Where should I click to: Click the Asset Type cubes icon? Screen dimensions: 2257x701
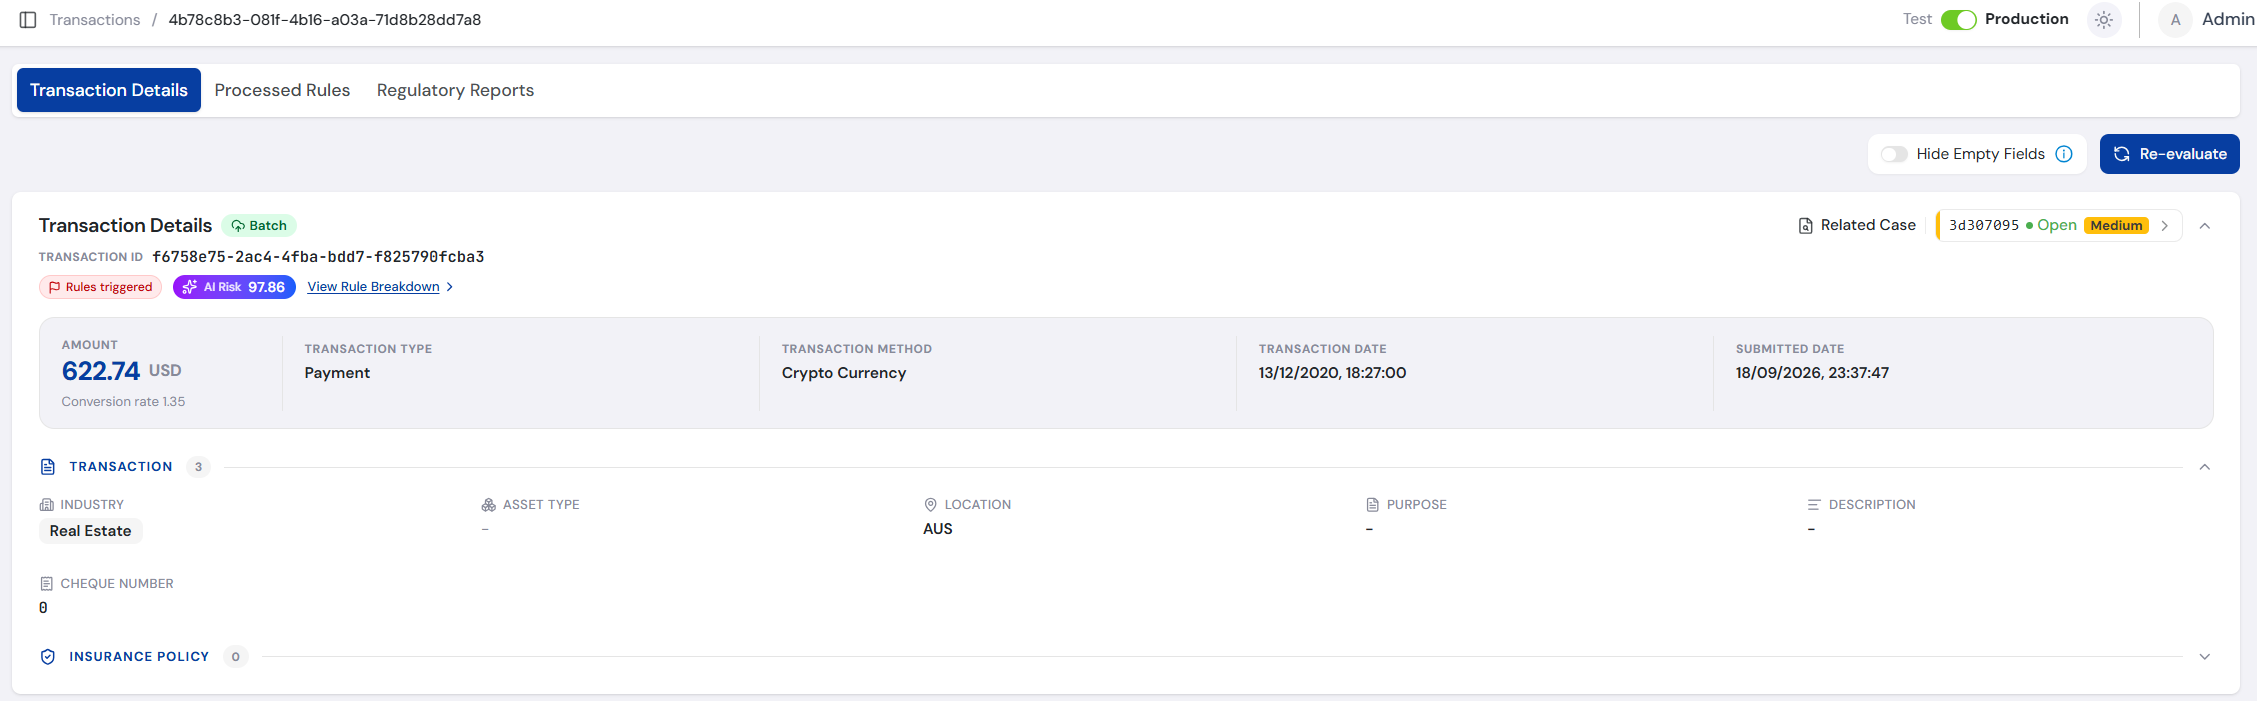[489, 505]
